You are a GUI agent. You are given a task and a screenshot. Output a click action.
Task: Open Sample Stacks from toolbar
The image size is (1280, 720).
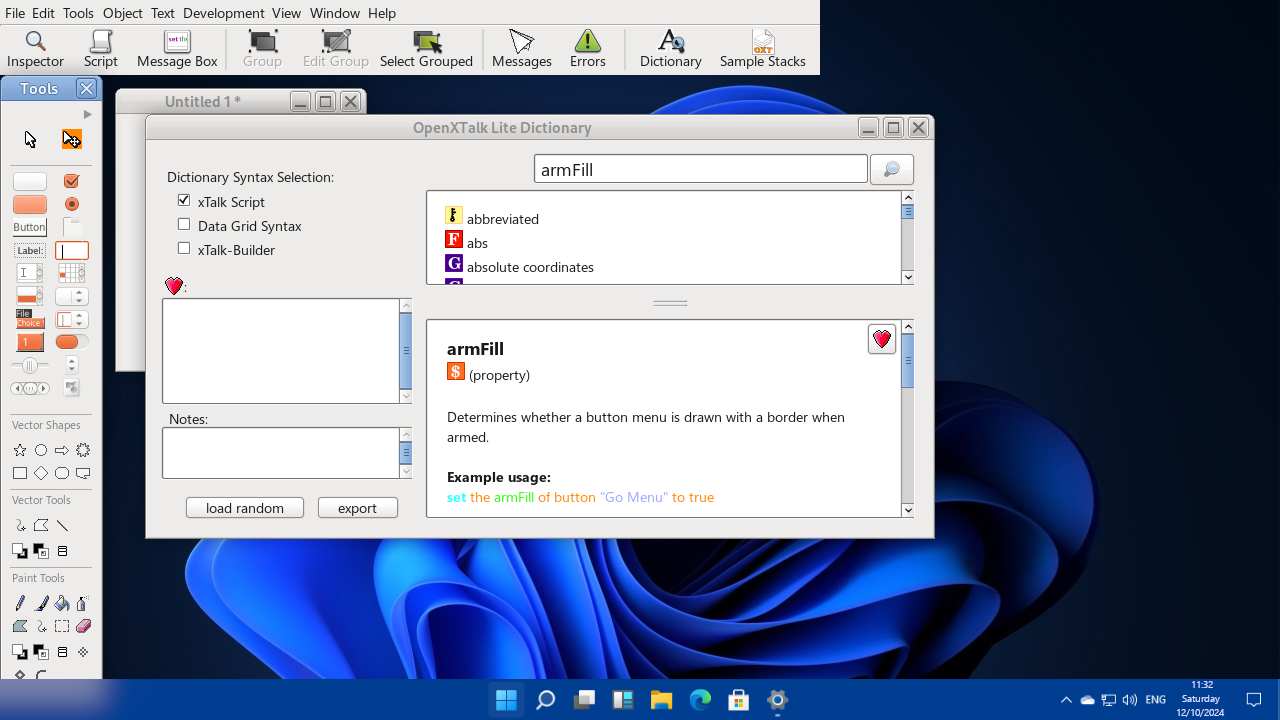(x=763, y=49)
